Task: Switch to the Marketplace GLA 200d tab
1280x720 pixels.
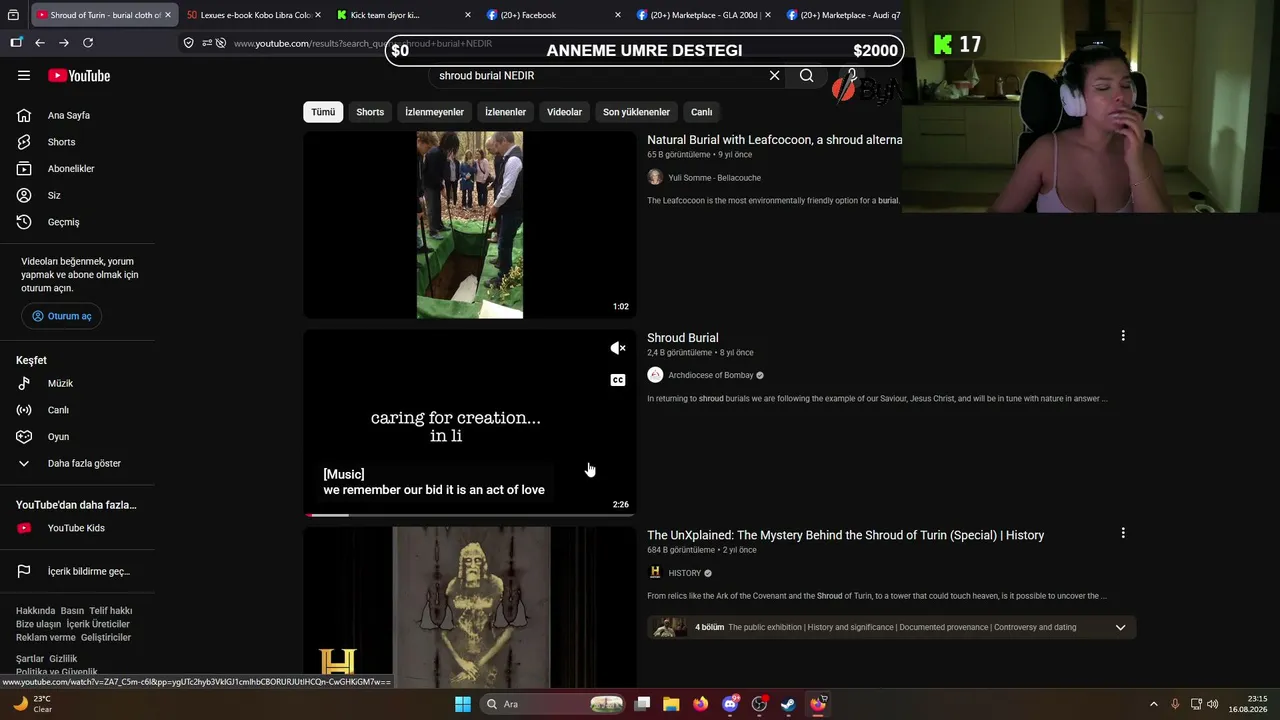Action: pos(698,15)
